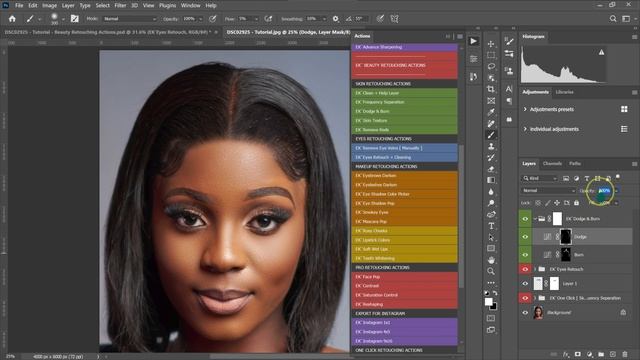This screenshot has width=640, height=360.
Task: Select the Hand tool
Action: pyautogui.click(x=491, y=260)
